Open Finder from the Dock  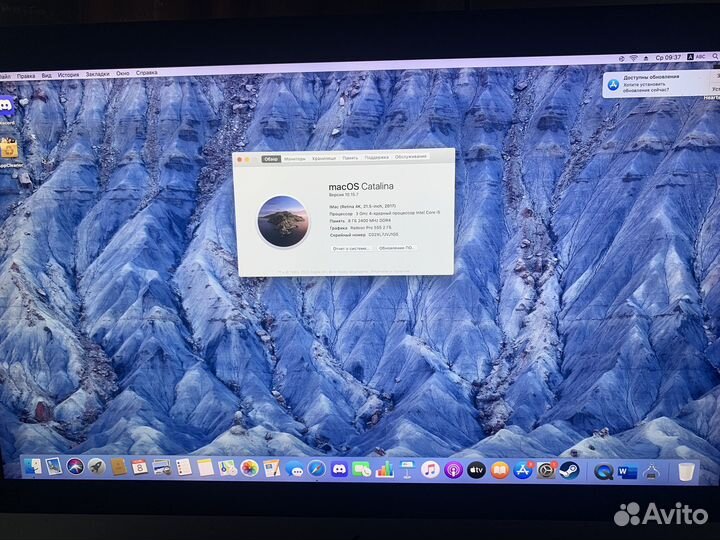(x=33, y=467)
